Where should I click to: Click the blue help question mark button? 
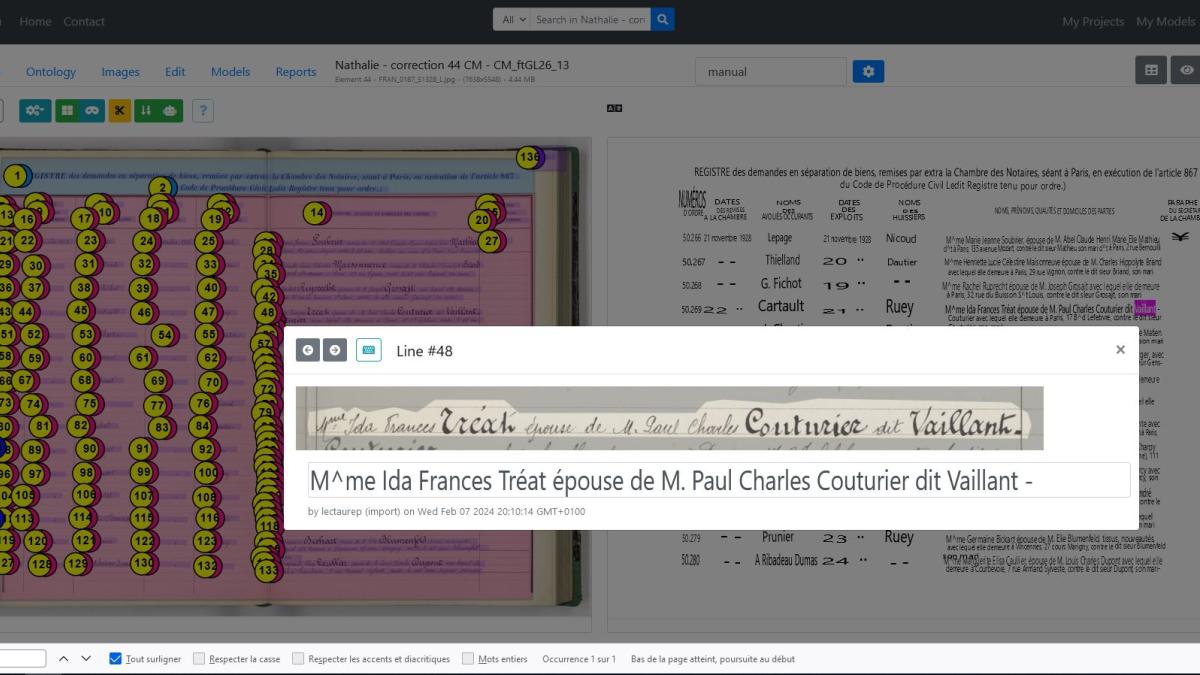pyautogui.click(x=202, y=110)
